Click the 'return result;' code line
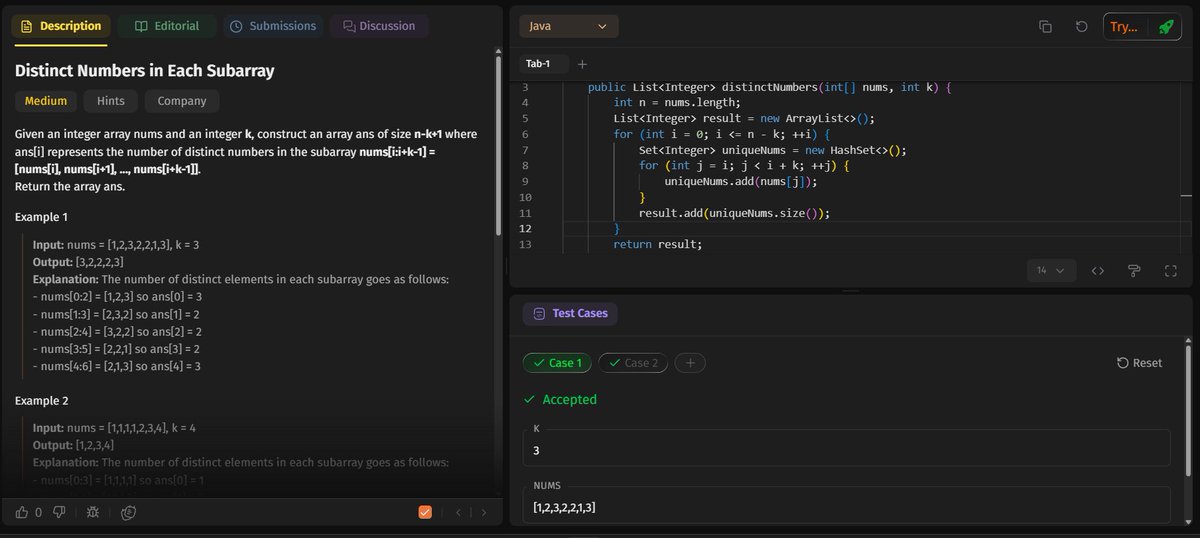This screenshot has height=538, width=1200. (658, 244)
